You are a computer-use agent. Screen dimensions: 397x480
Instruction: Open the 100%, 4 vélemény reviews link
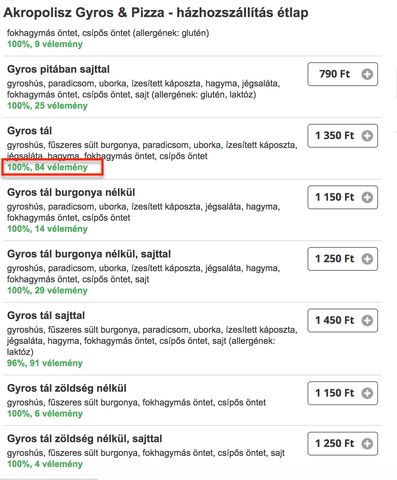tap(45, 464)
